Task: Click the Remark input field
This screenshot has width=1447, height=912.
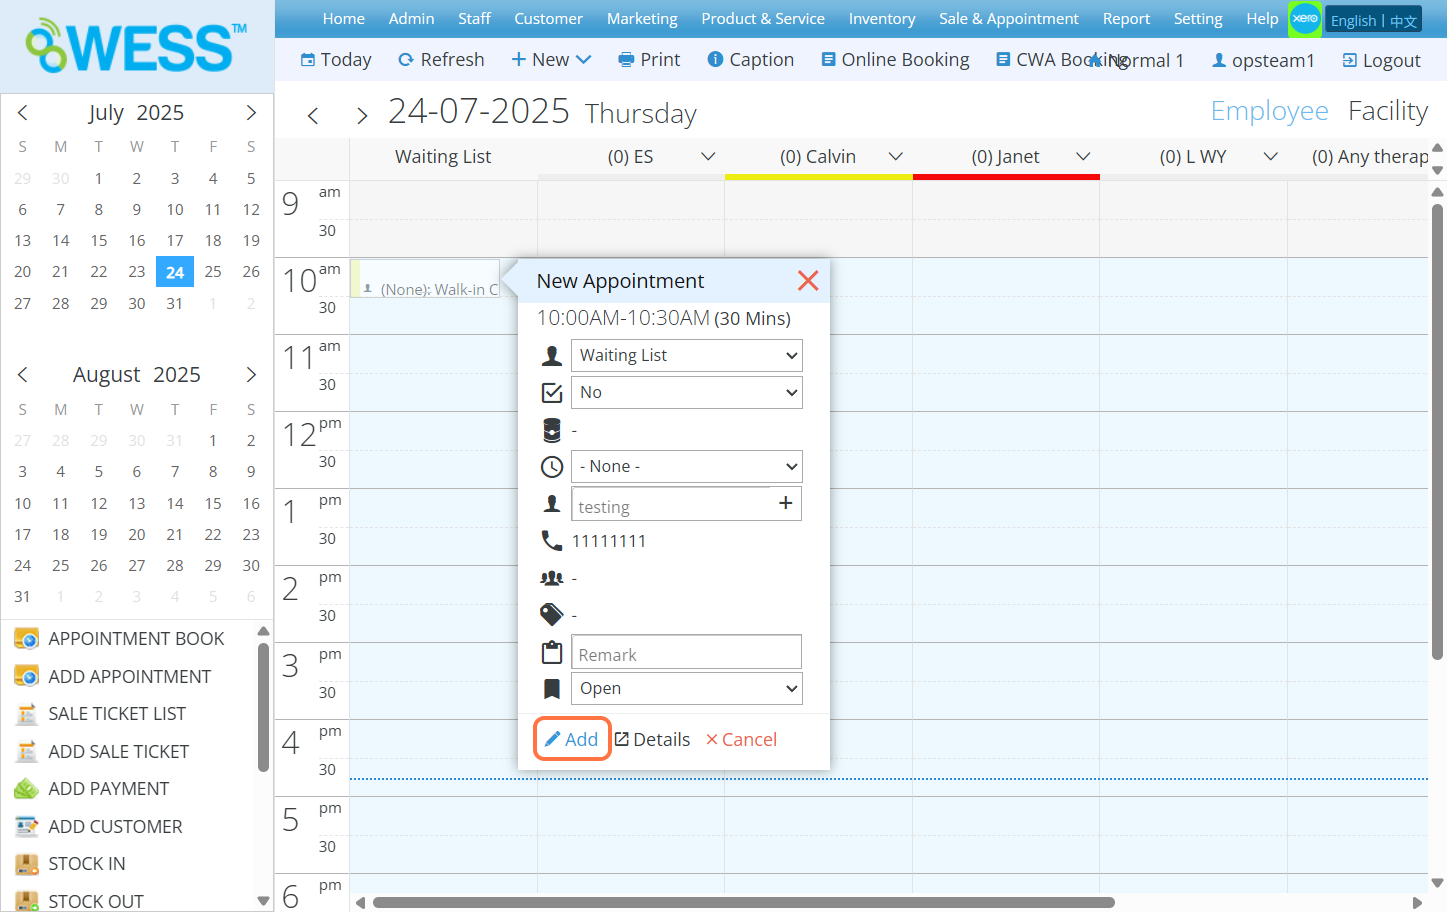Action: 686,654
